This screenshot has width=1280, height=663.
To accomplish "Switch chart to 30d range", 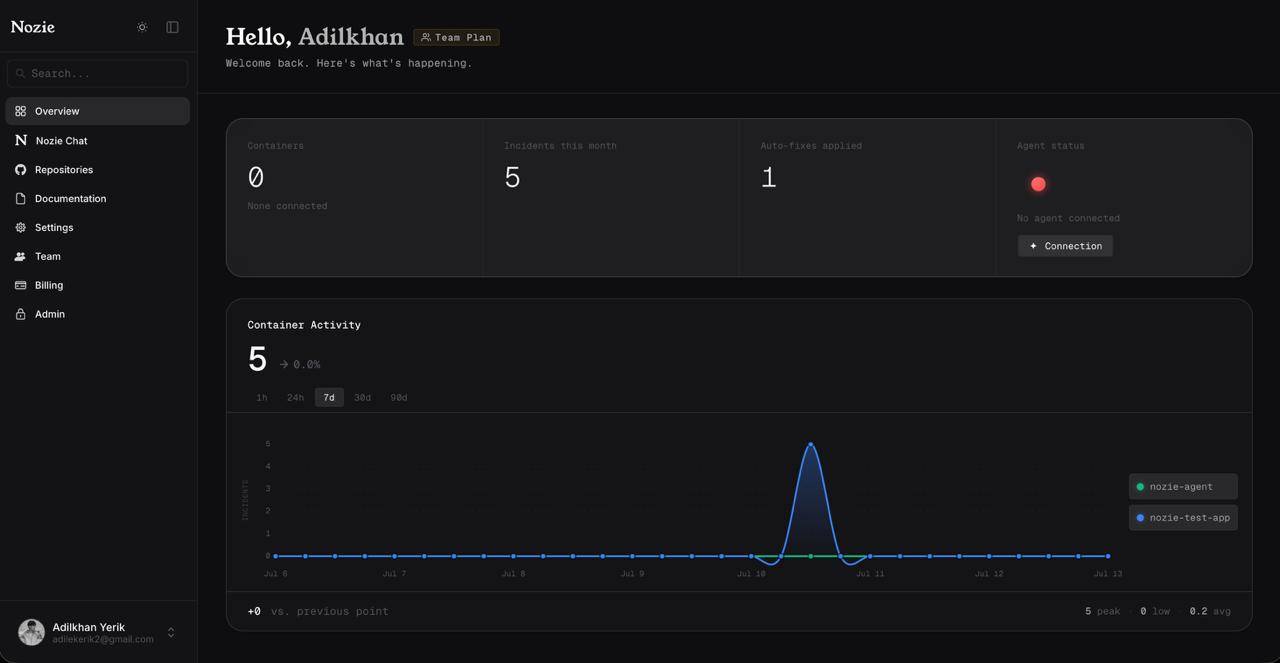I will [362, 397].
